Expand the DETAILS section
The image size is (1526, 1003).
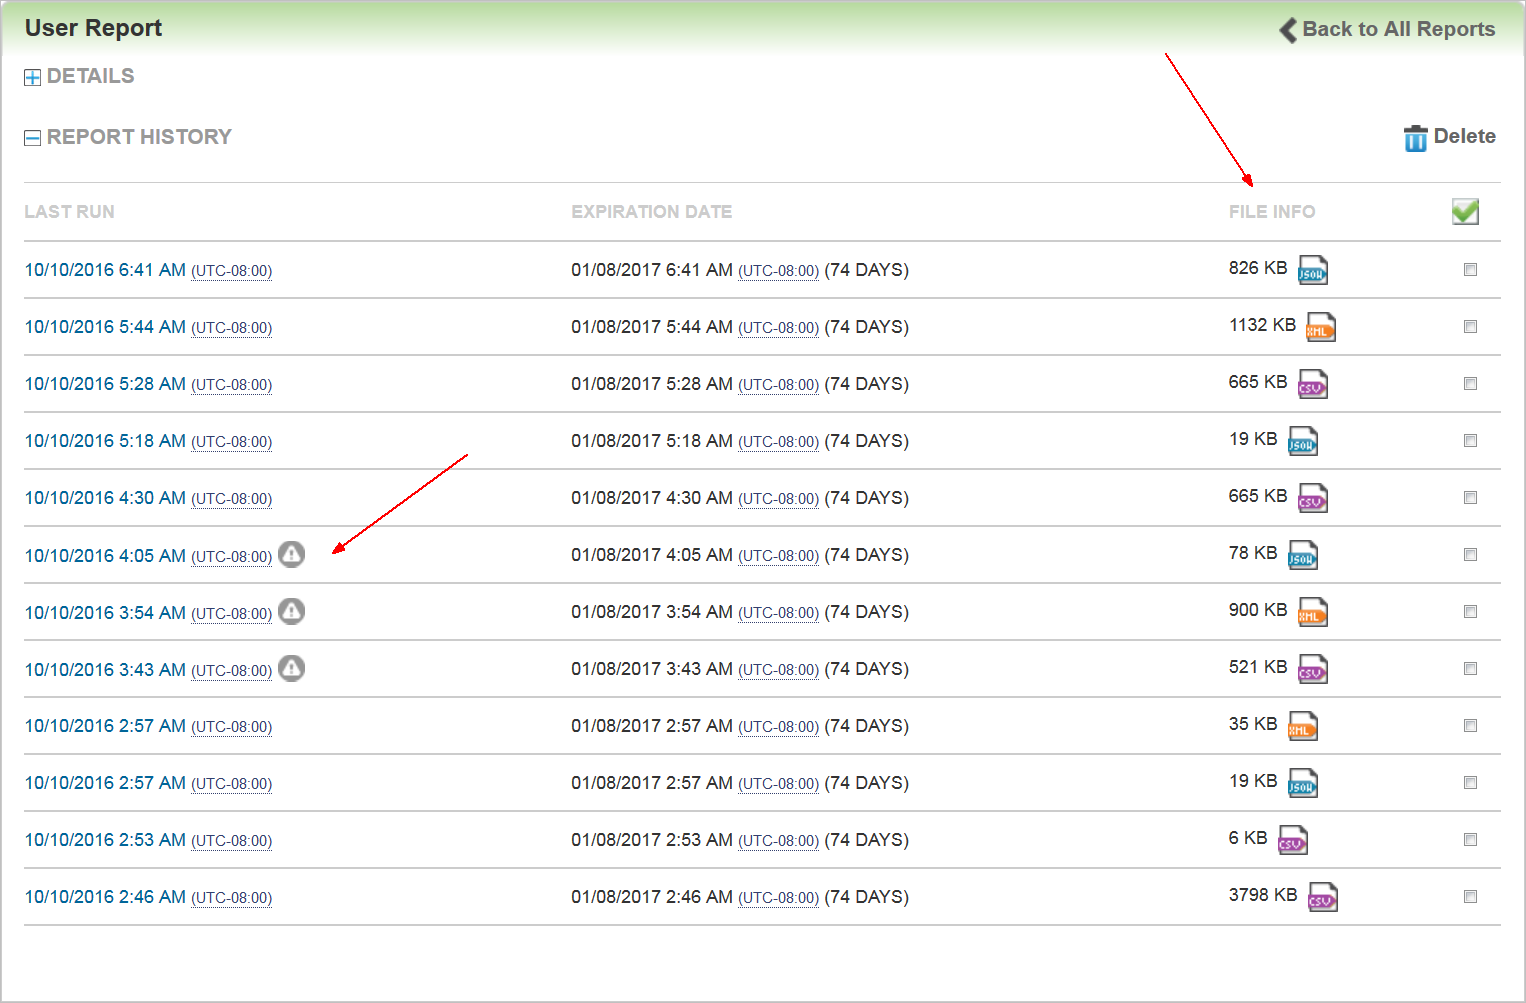[32, 77]
